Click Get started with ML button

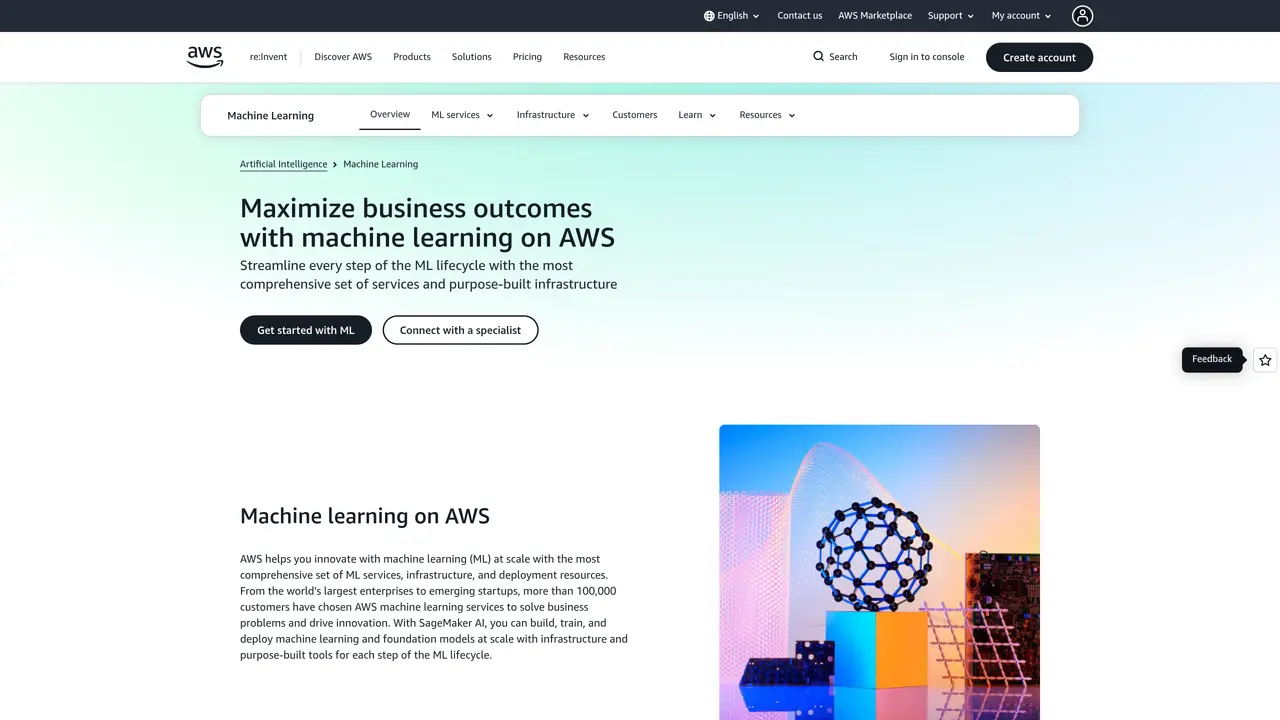tap(306, 330)
